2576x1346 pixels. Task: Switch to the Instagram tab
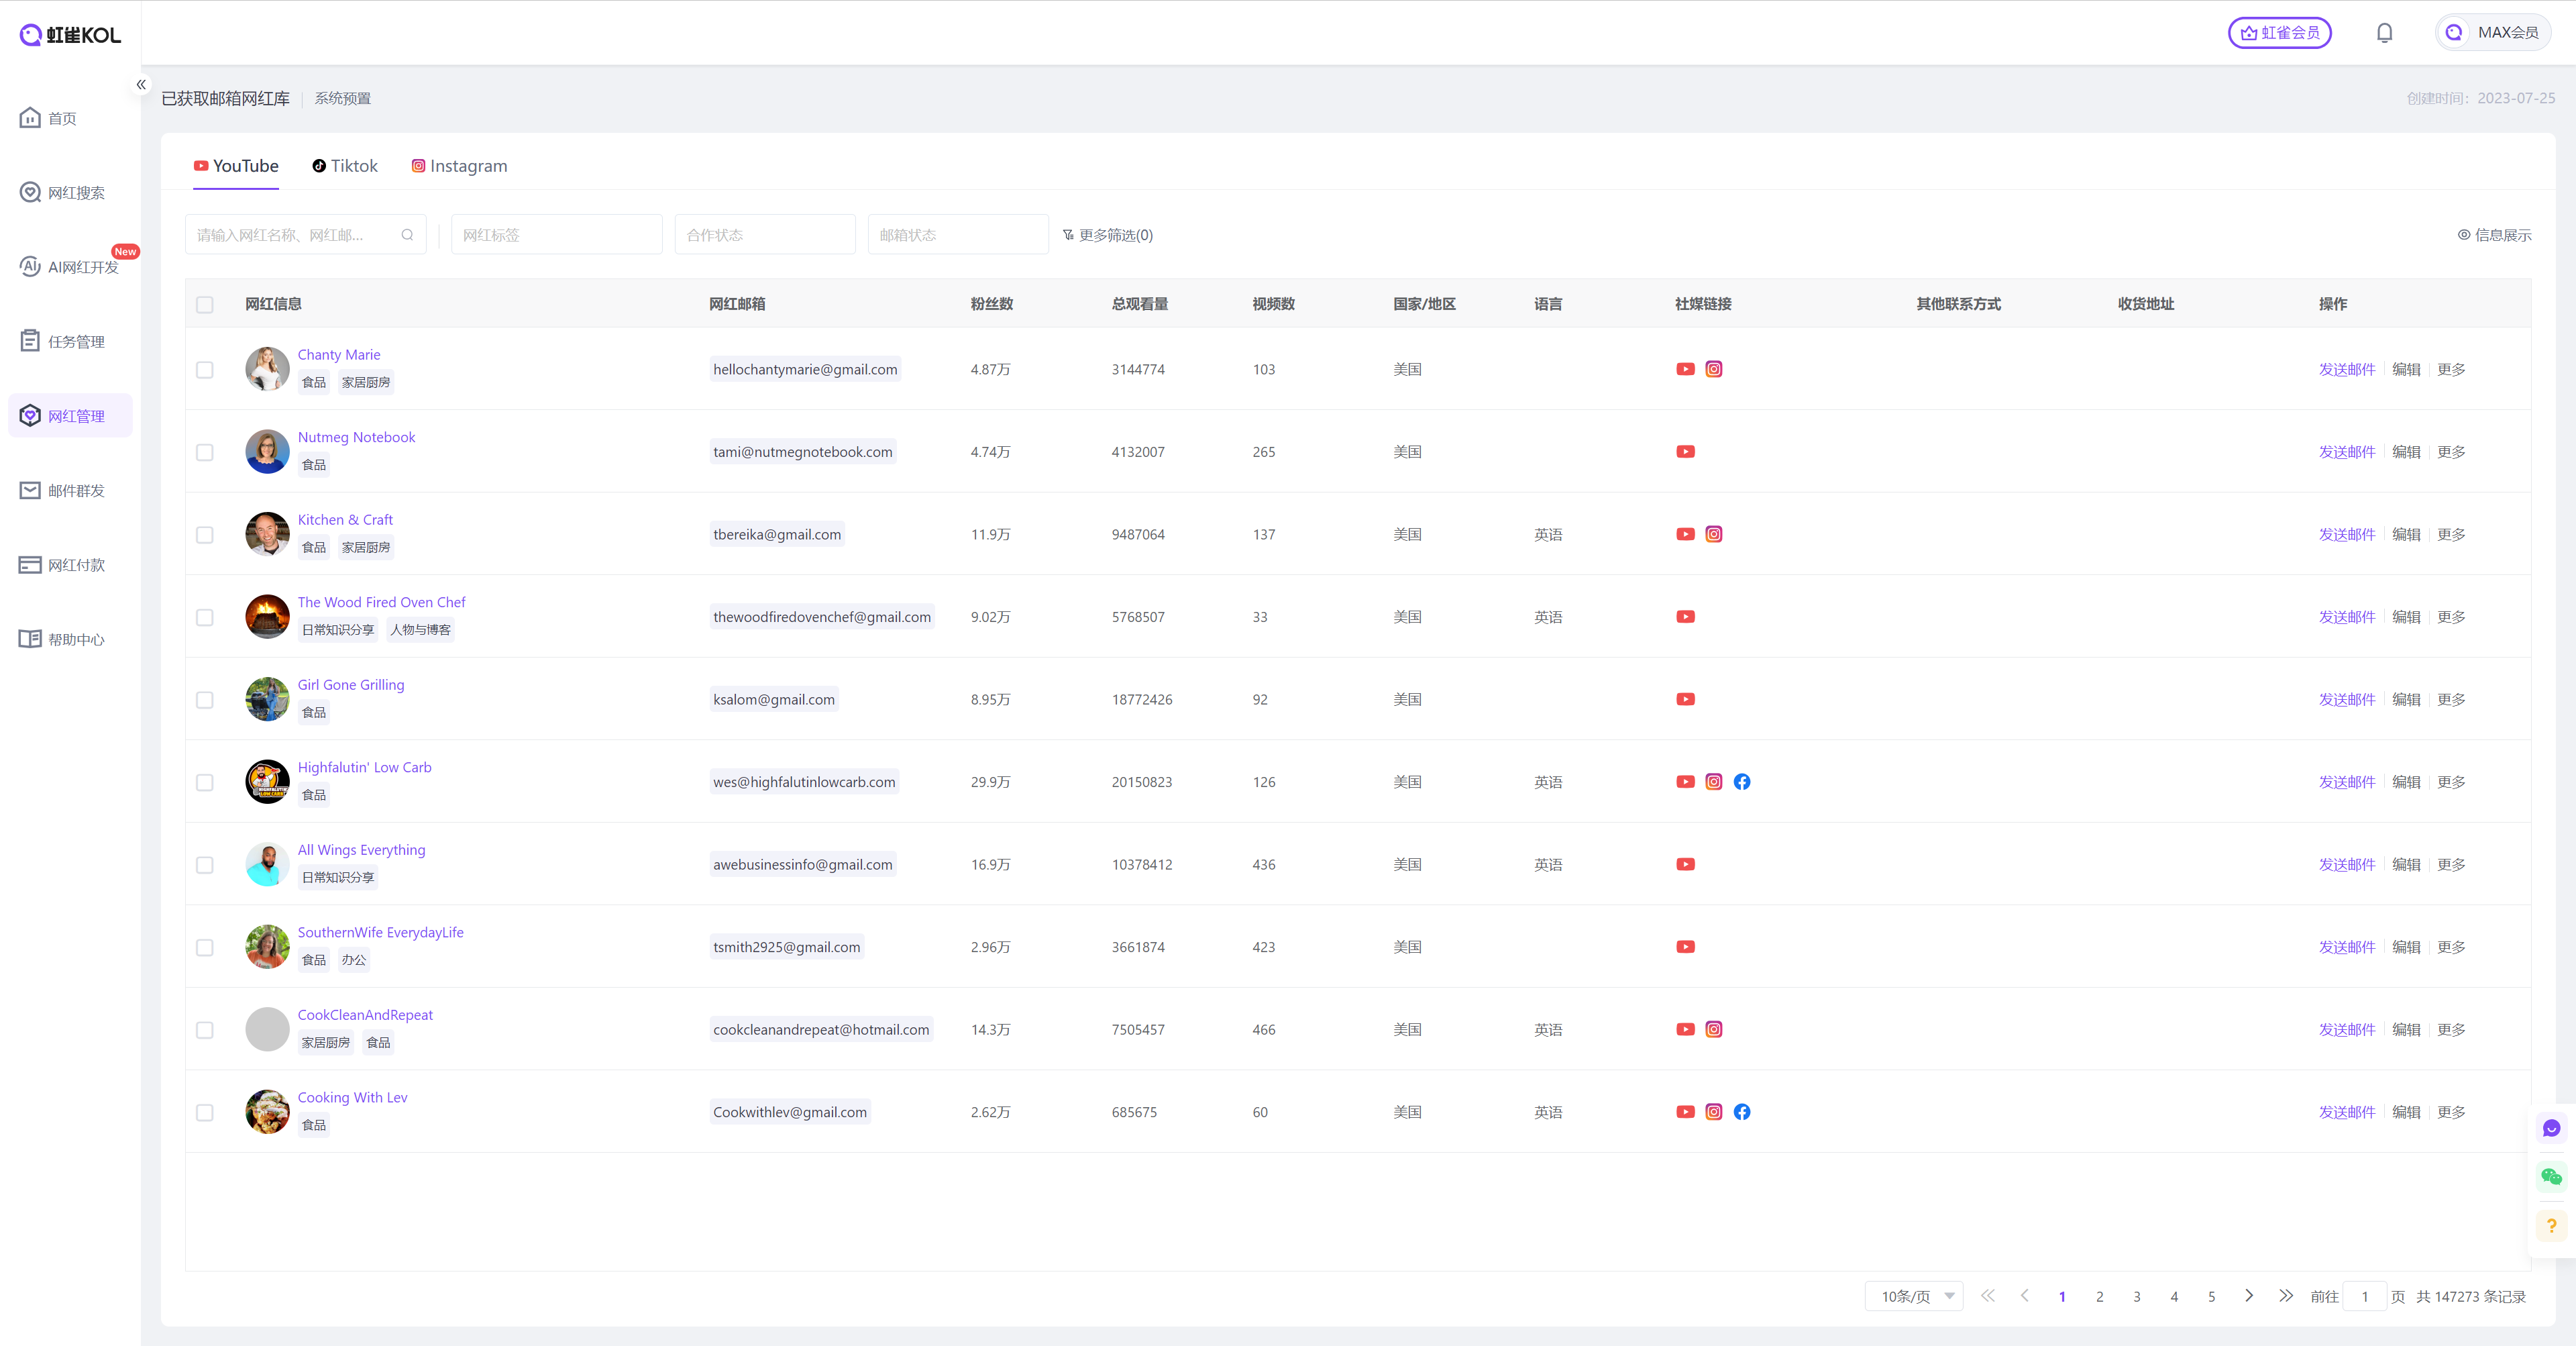459,166
